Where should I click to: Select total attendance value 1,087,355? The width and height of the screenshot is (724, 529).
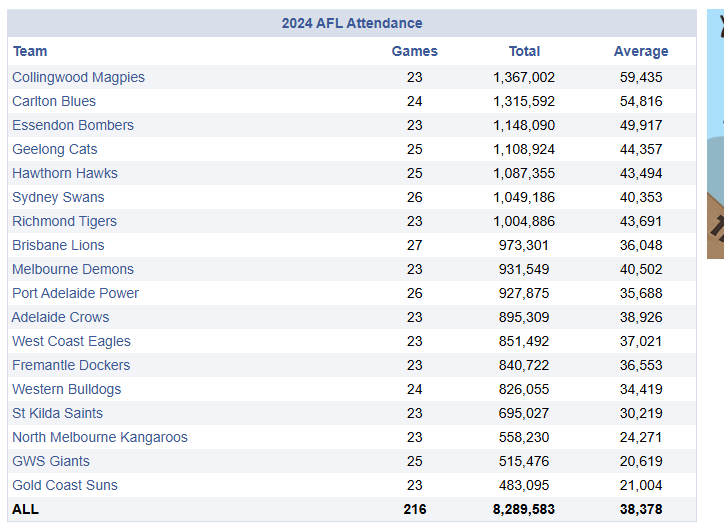[524, 173]
